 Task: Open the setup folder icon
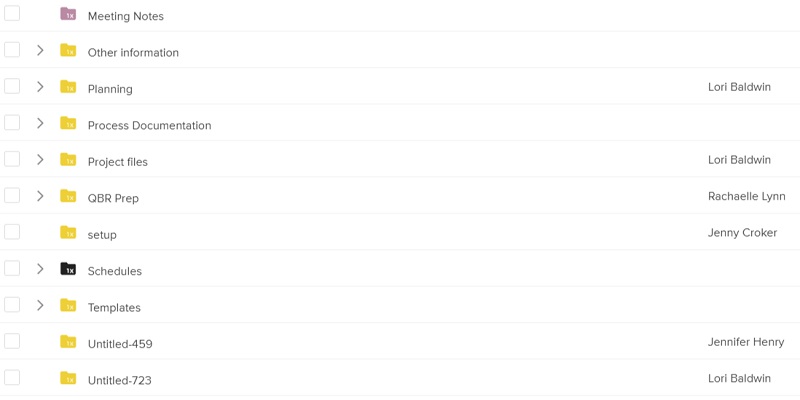coord(68,233)
